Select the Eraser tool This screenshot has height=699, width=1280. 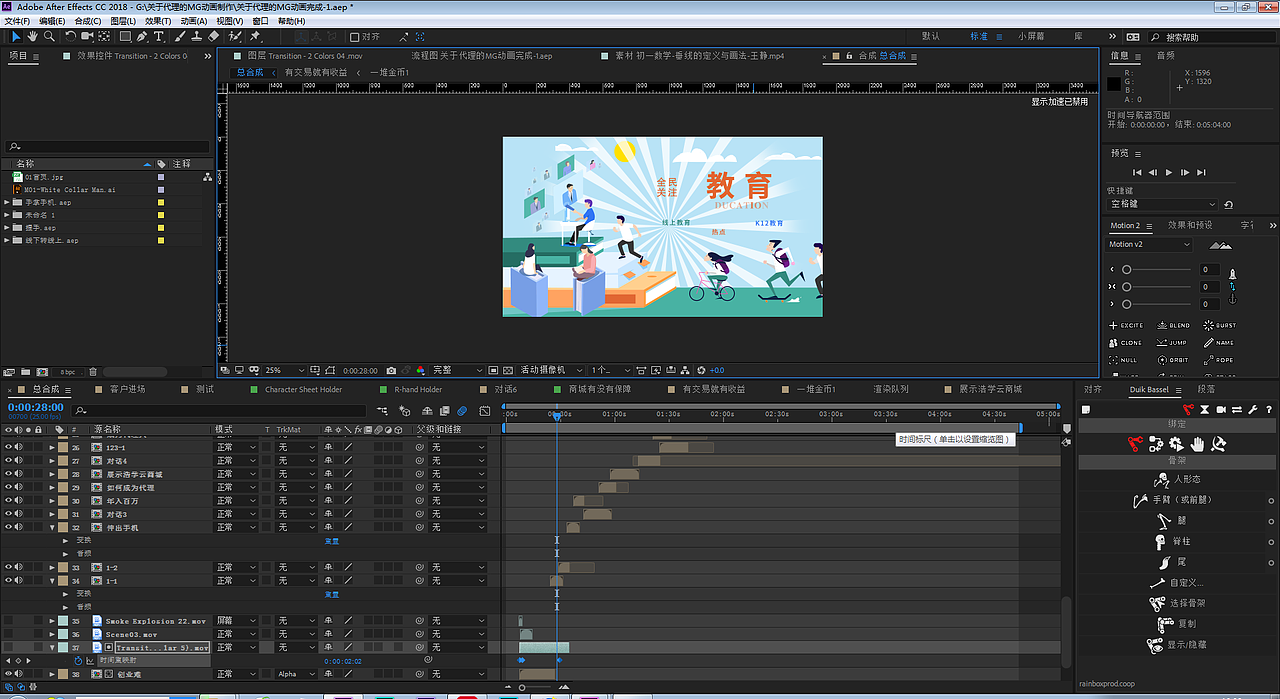[x=213, y=36]
